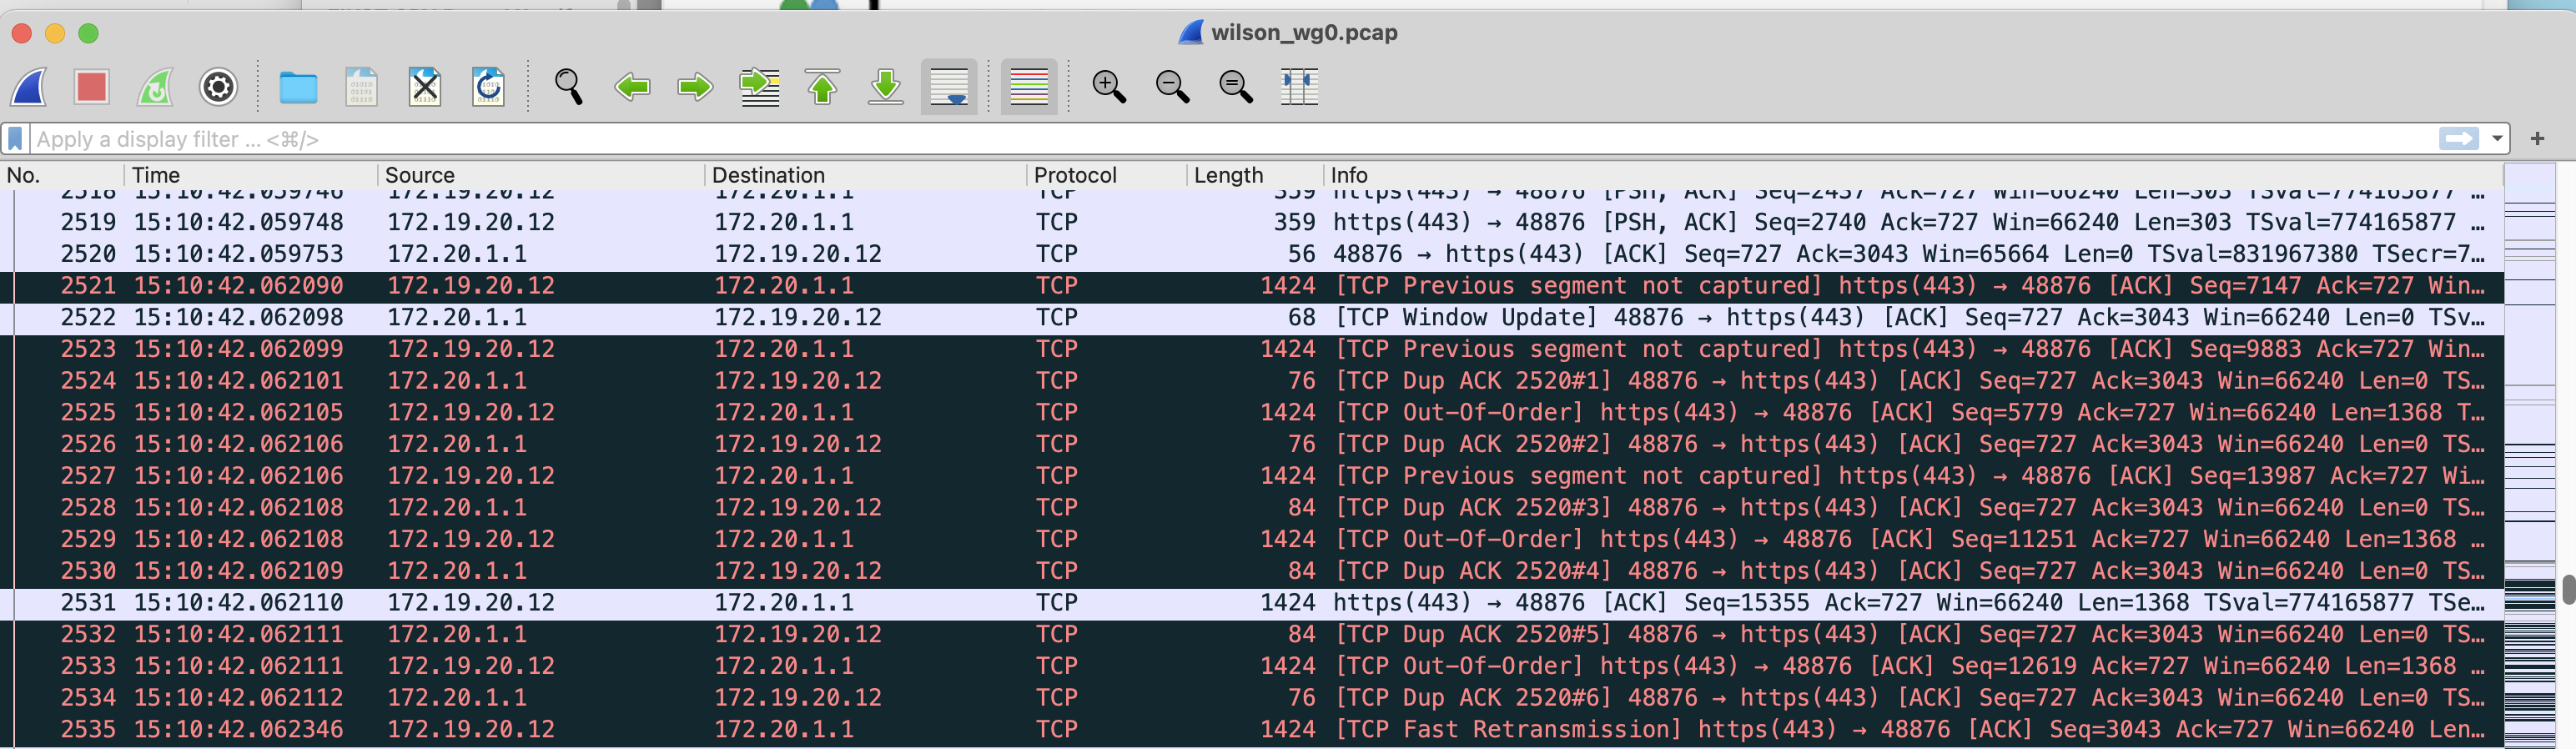This screenshot has width=2576, height=749.
Task: Close this capture file with X icon
Action: [x=425, y=87]
